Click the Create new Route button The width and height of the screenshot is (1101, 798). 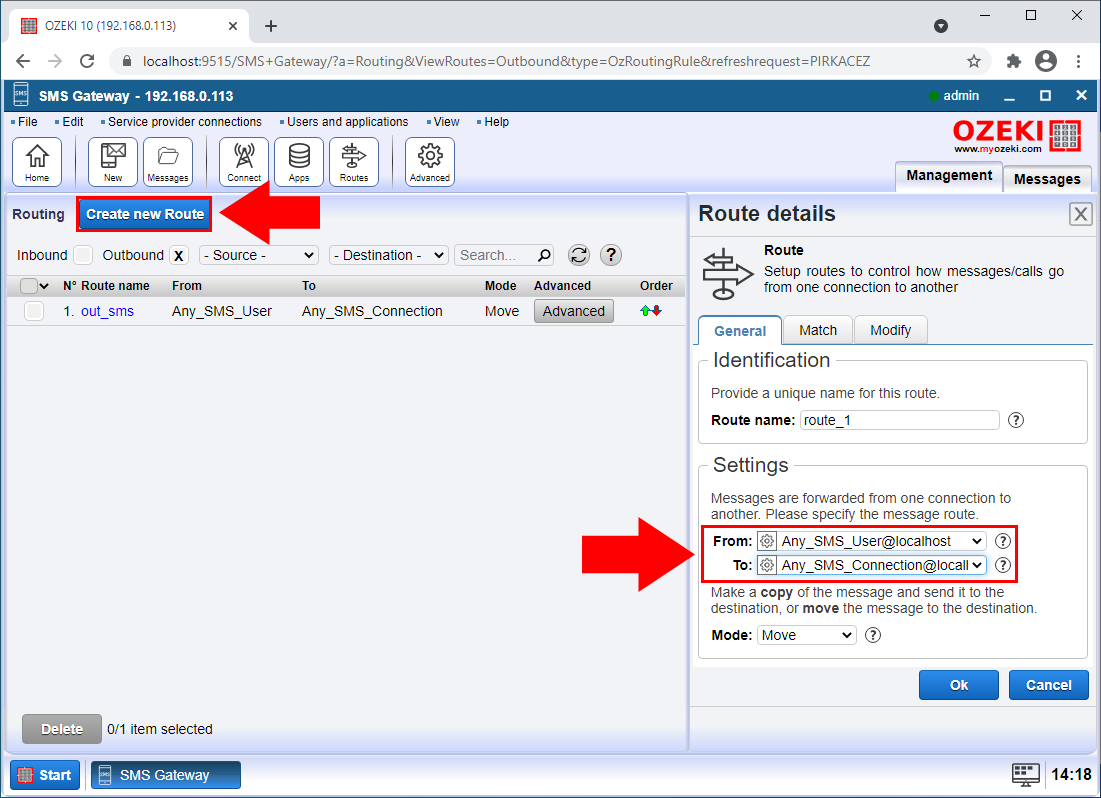[145, 214]
